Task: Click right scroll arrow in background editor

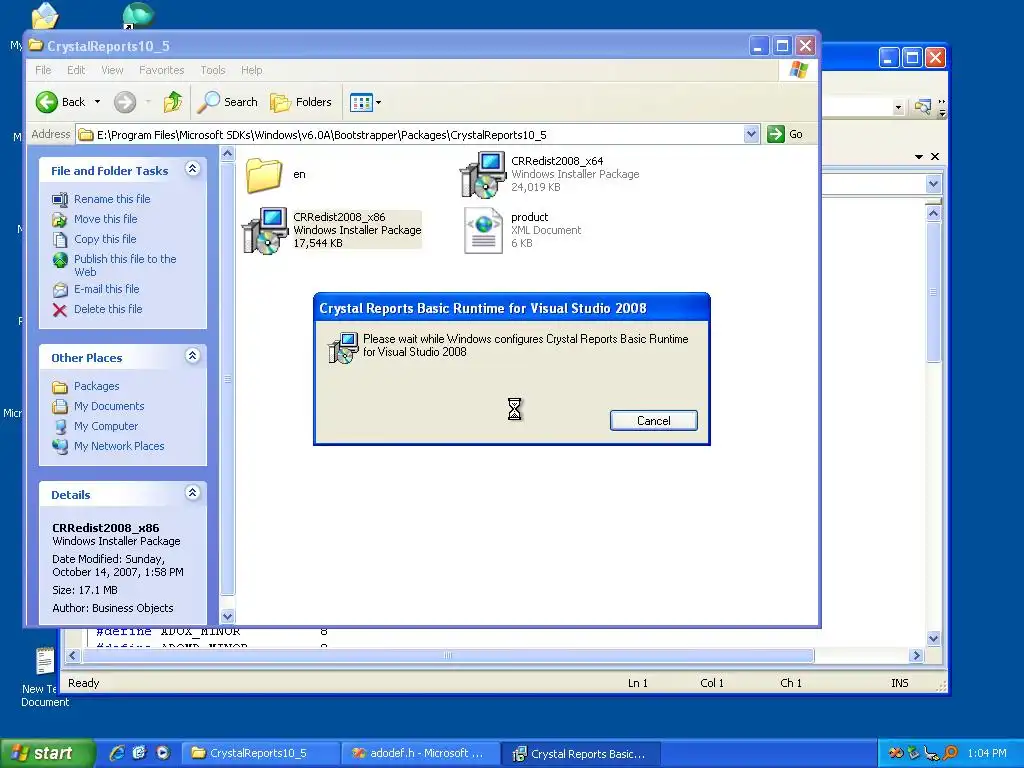Action: (916, 655)
